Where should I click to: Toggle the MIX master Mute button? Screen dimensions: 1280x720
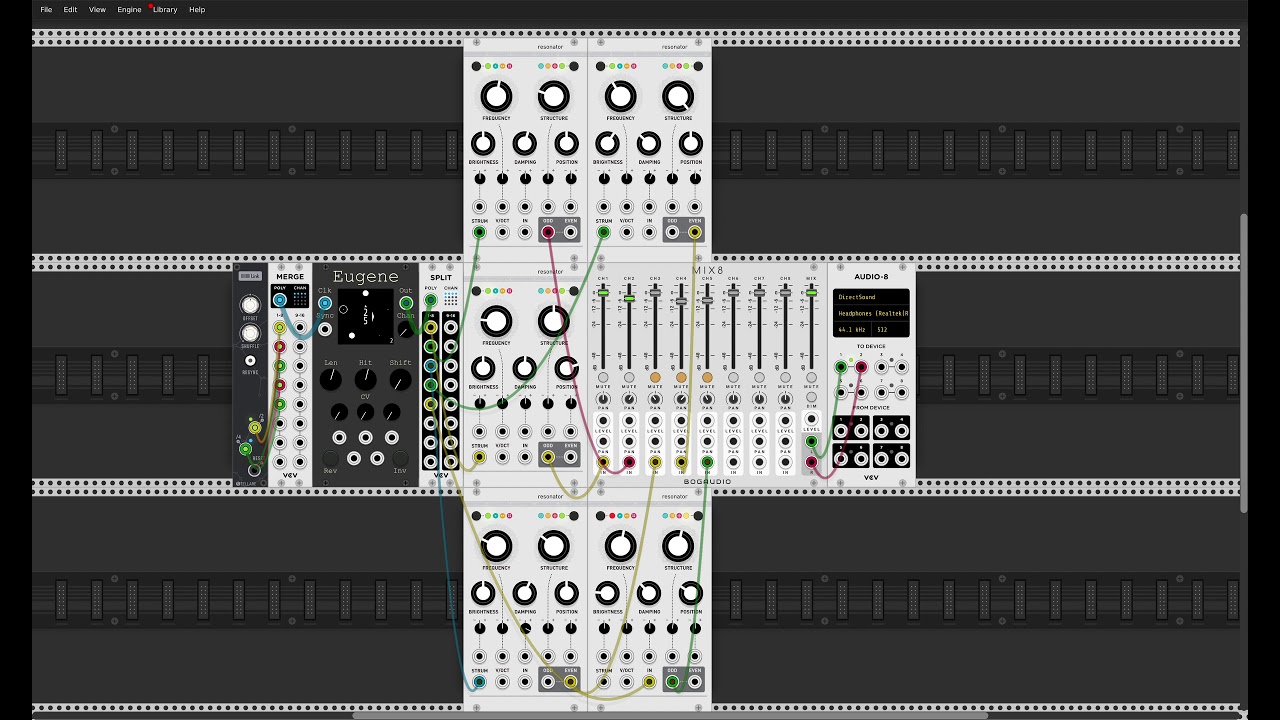(x=811, y=377)
